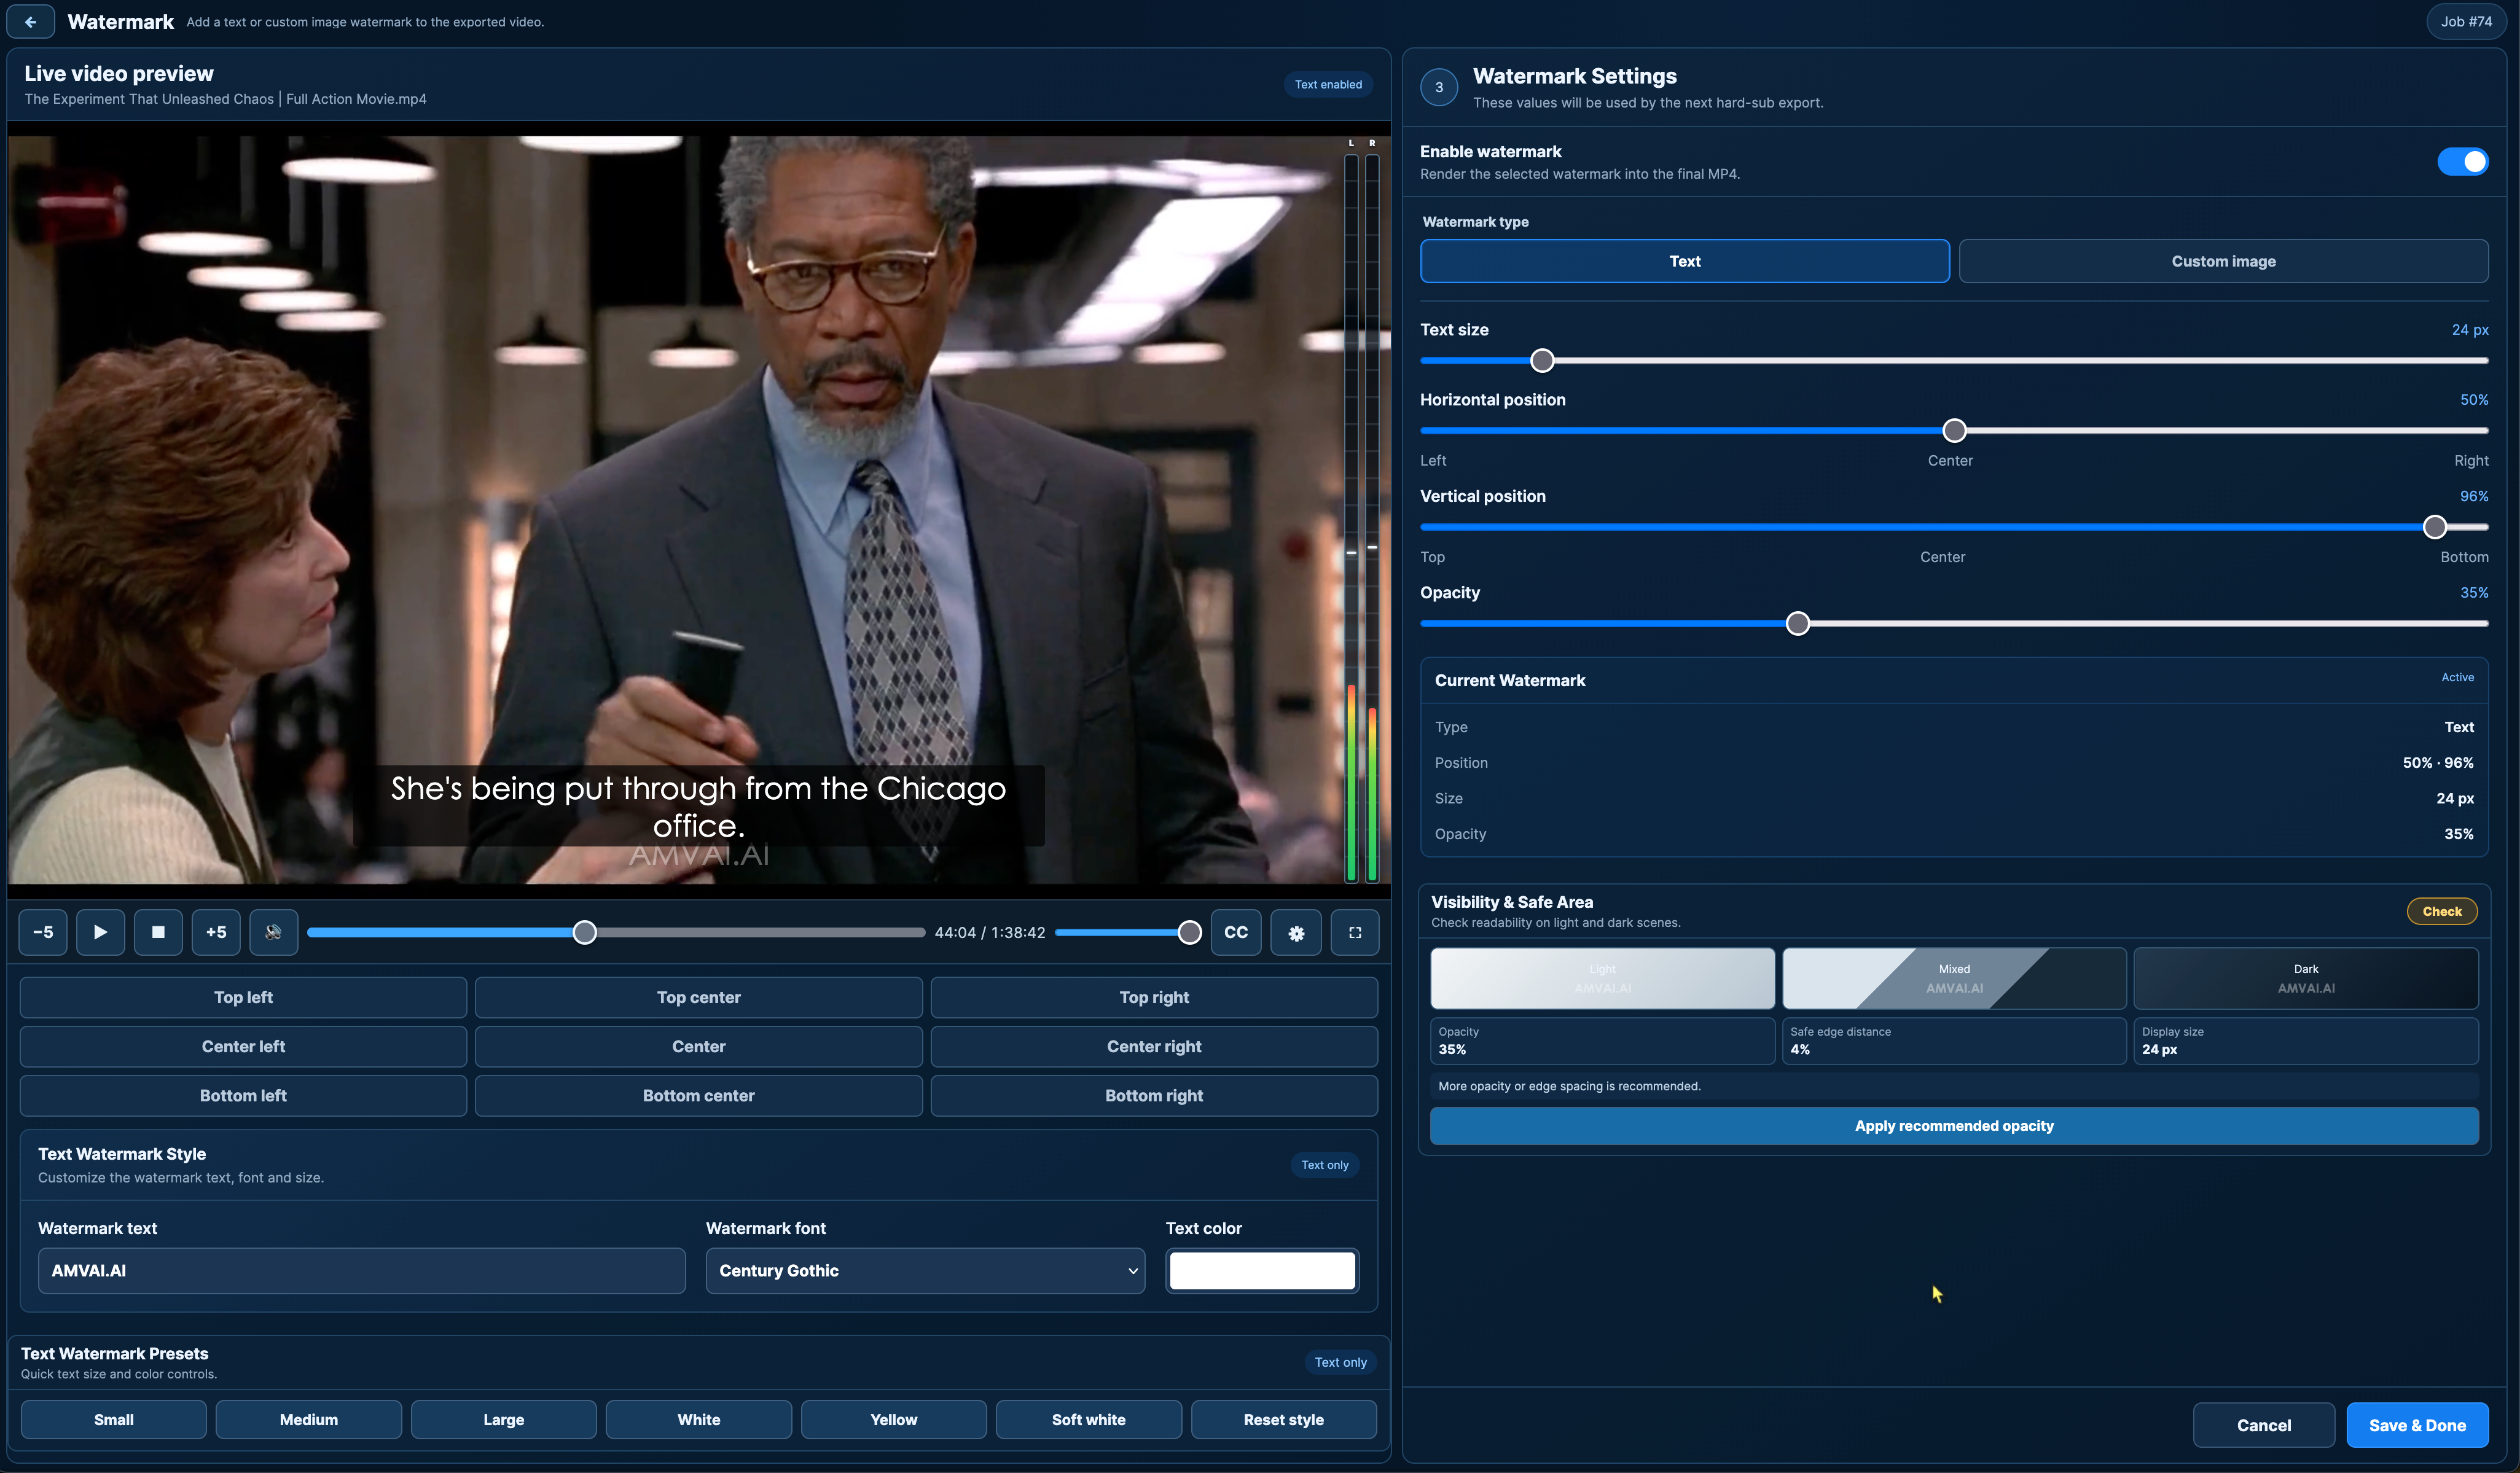Viewport: 2520px width, 1473px height.
Task: Click the Watermark text input field
Action: [362, 1270]
